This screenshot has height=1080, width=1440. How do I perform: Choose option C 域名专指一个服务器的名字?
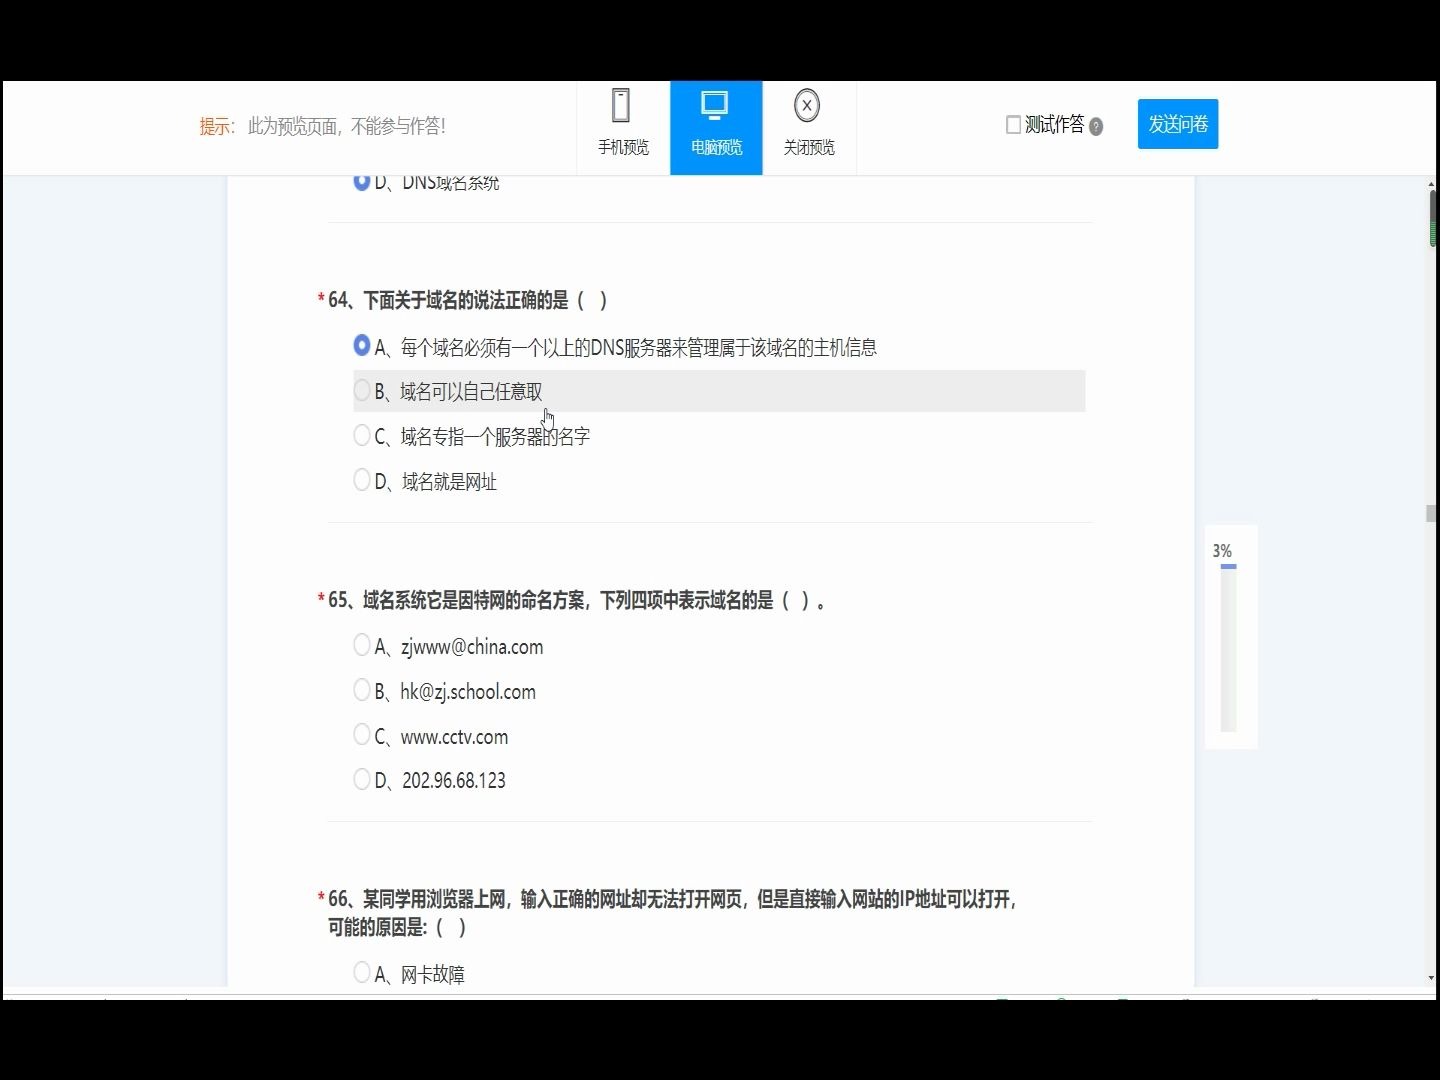pos(362,435)
